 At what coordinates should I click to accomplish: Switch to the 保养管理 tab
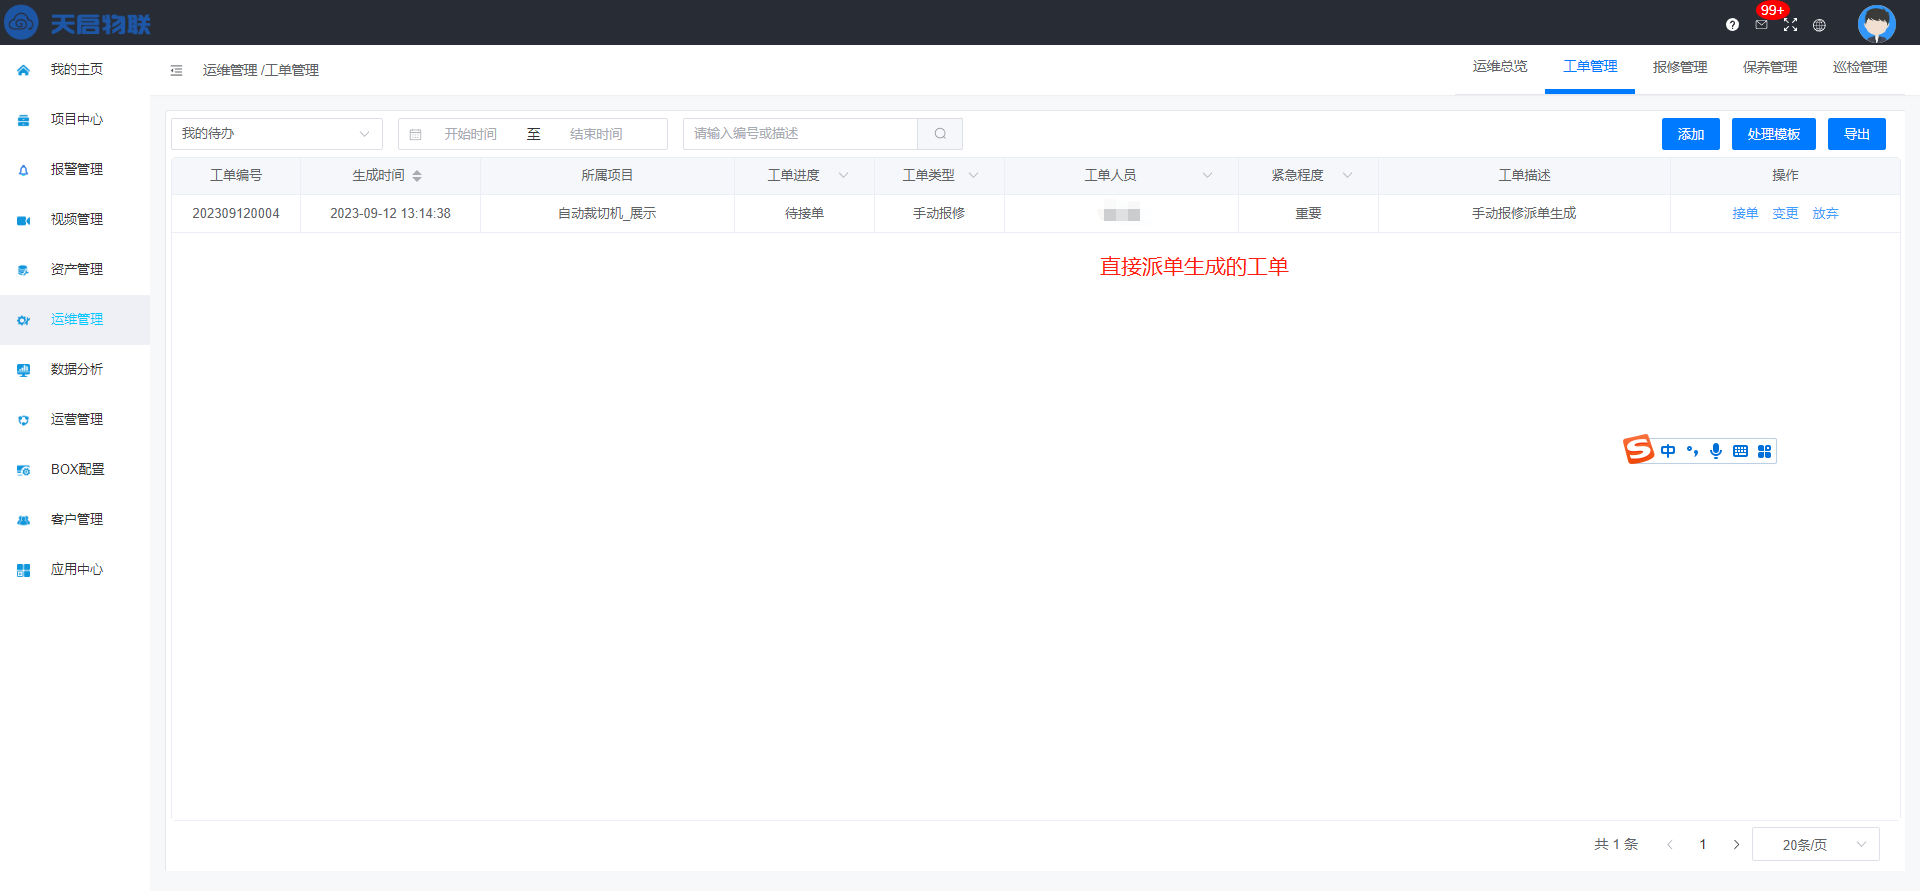(1770, 67)
